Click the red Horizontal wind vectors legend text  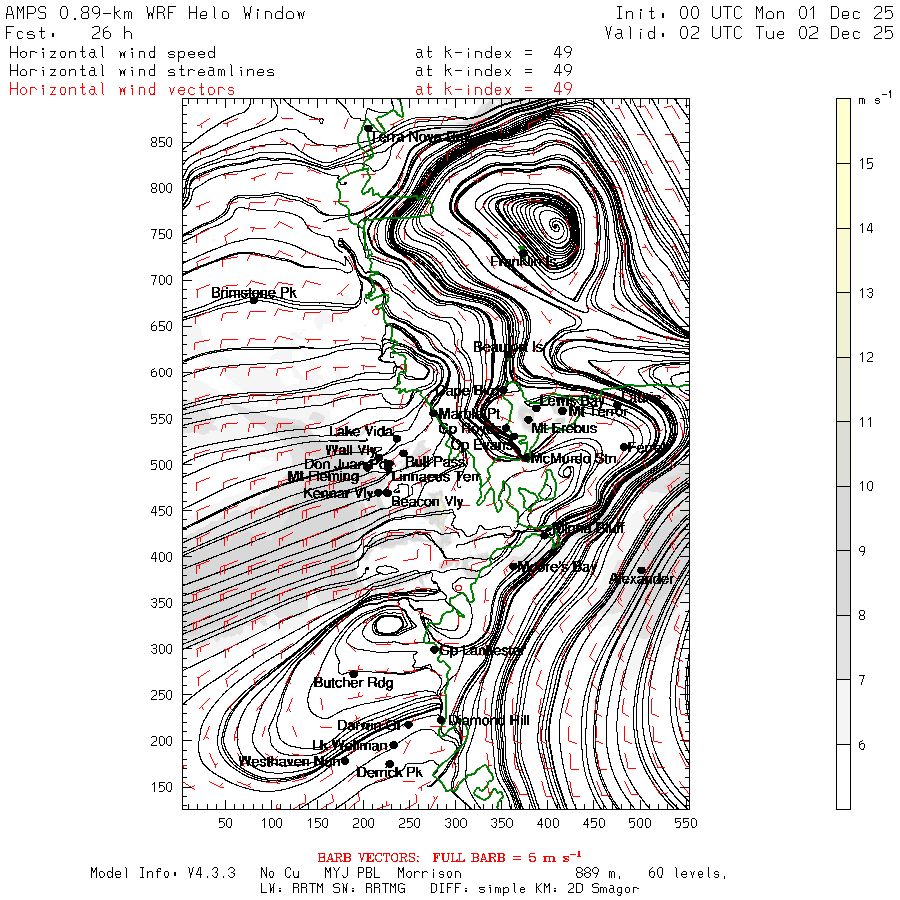tap(122, 90)
